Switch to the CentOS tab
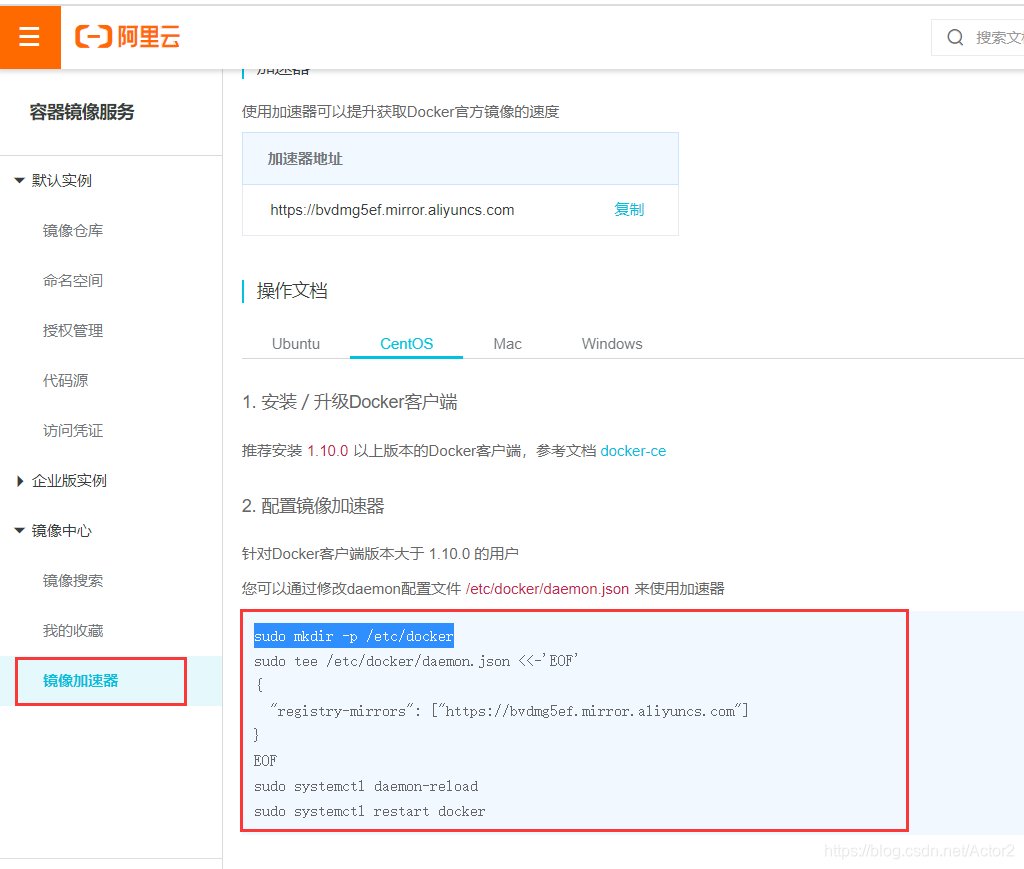The width and height of the screenshot is (1024, 869). click(406, 344)
